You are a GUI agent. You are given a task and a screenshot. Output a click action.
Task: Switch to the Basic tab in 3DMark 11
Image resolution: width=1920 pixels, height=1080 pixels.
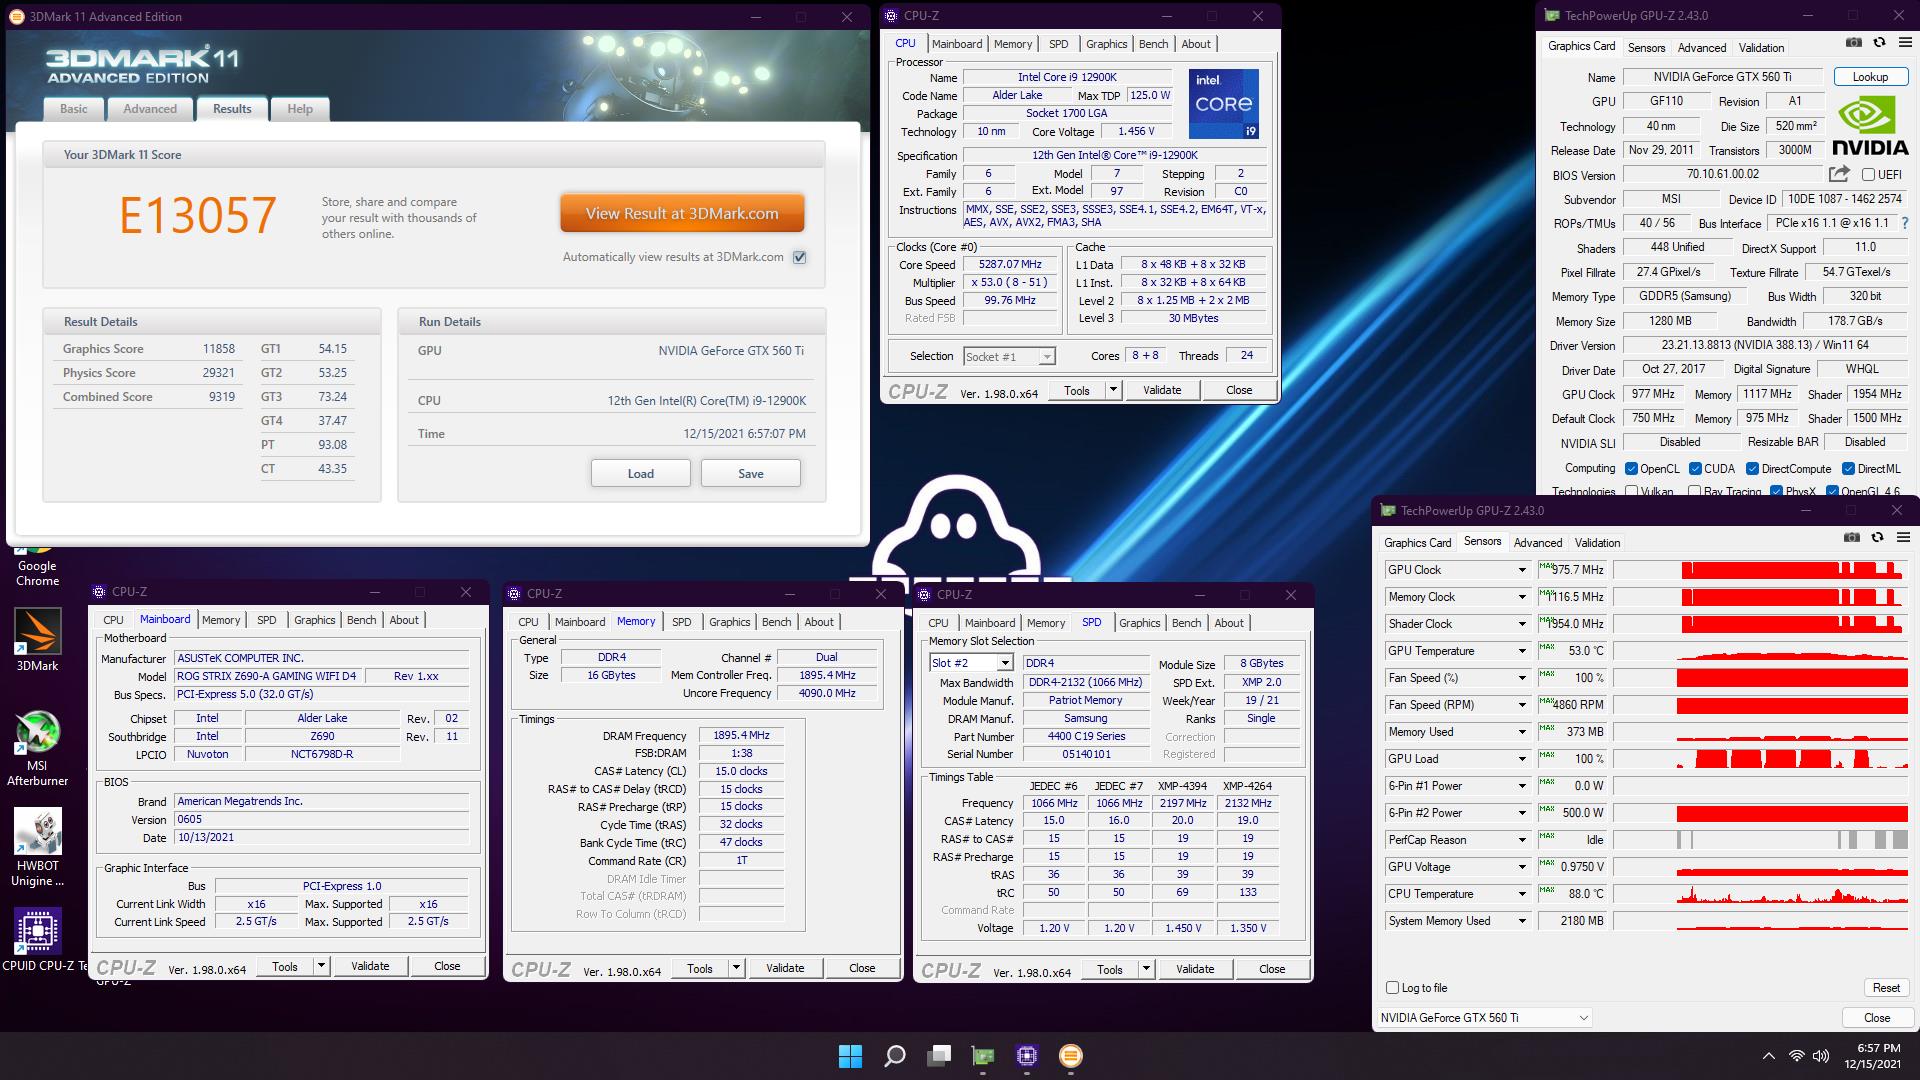(73, 109)
